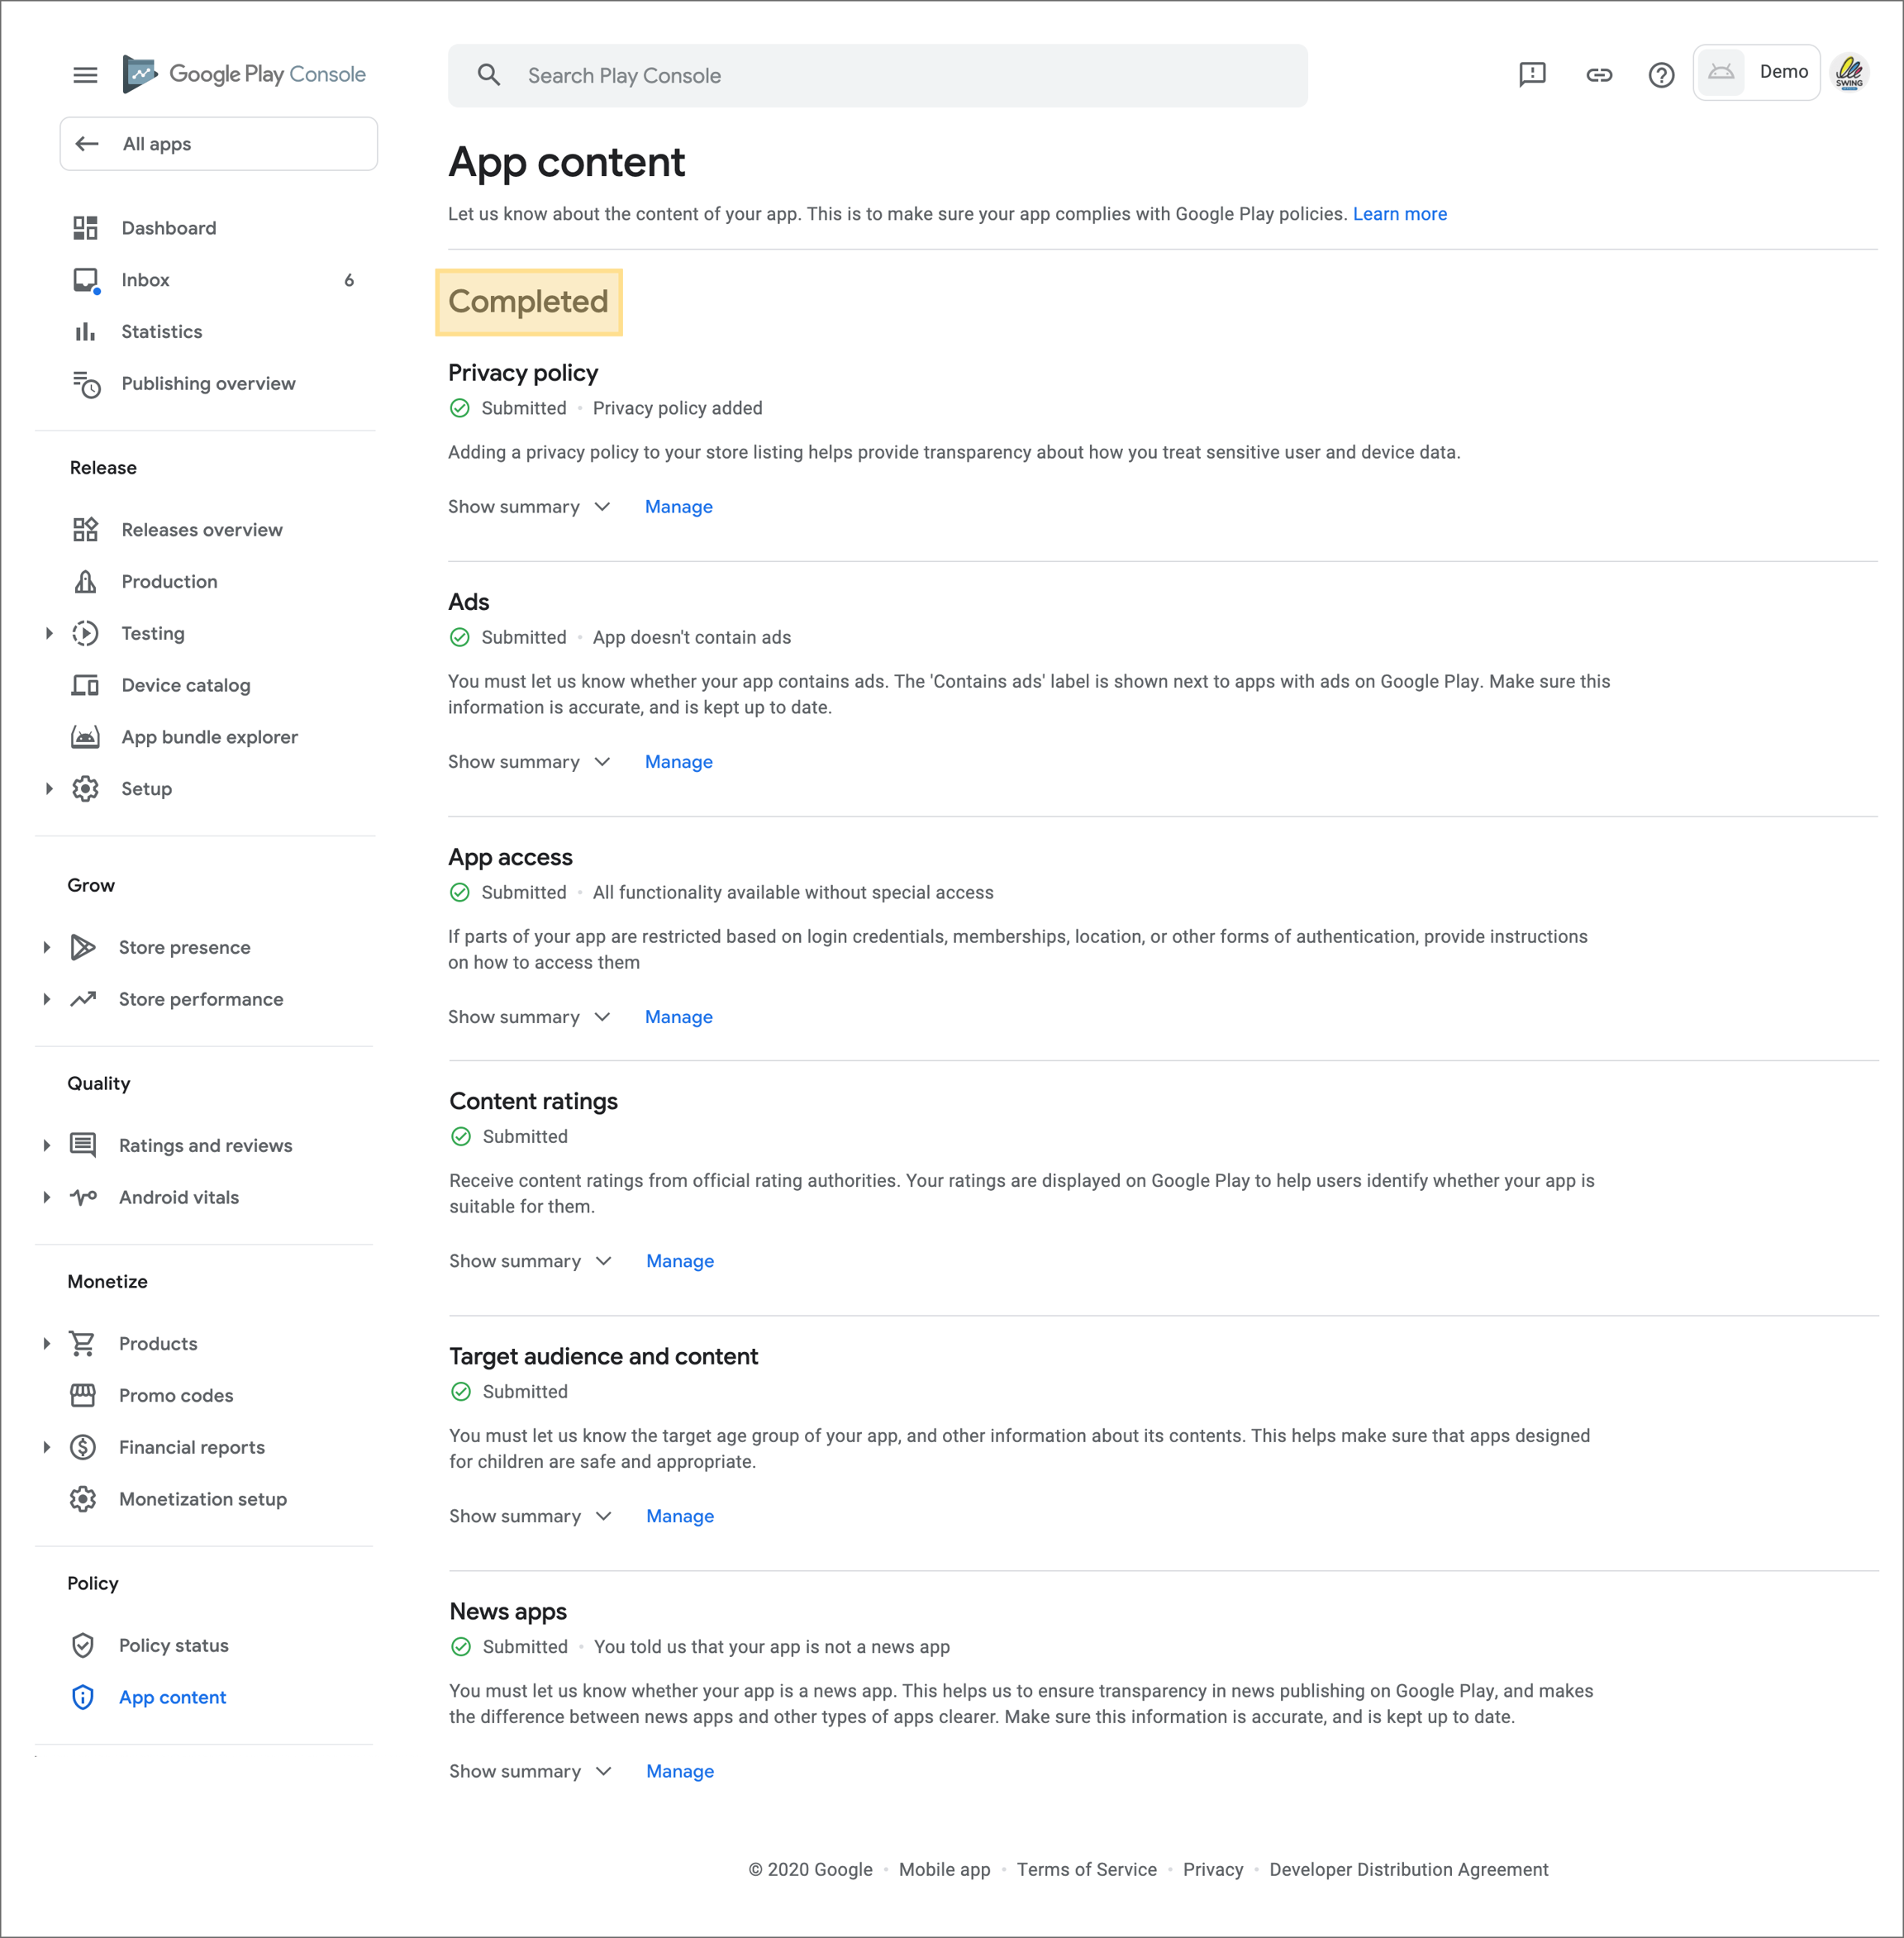The height and width of the screenshot is (1938, 1904).
Task: Open the hamburger navigation menu
Action: click(85, 75)
